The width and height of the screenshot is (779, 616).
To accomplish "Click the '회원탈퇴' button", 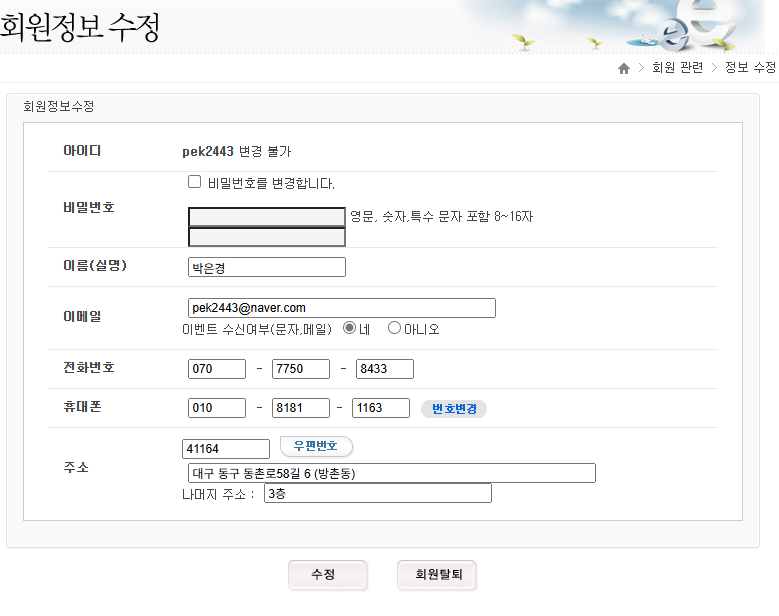I will [x=437, y=575].
